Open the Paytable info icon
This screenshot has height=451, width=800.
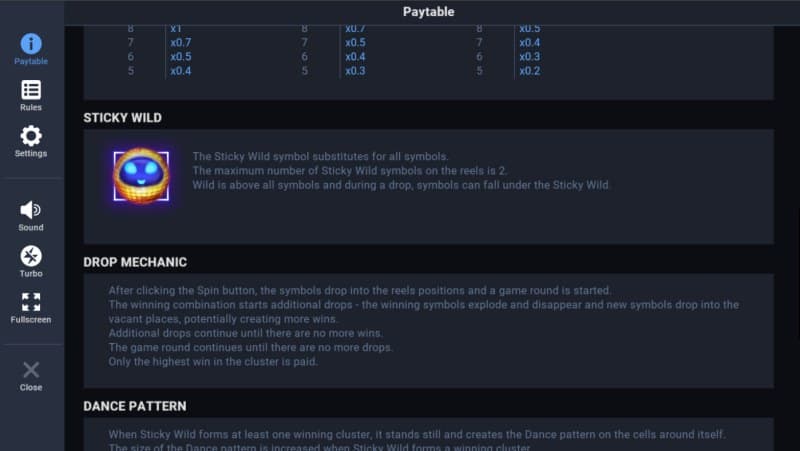click(x=31, y=43)
